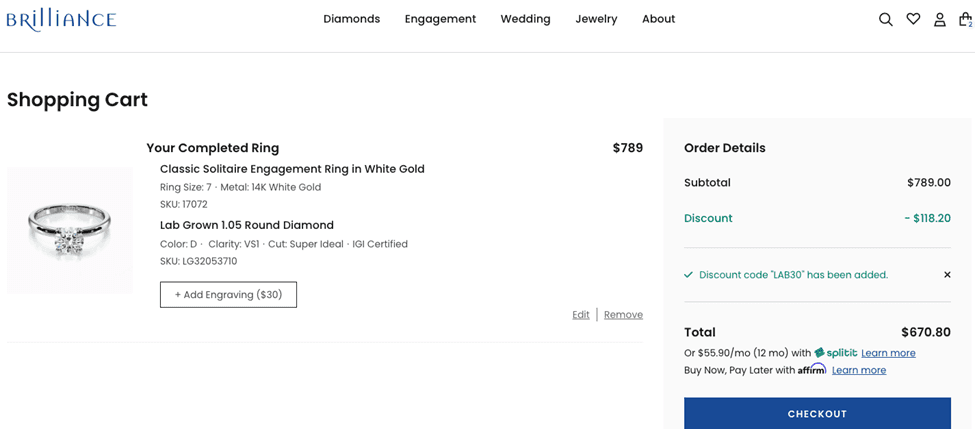Open the Jewelry menu
The image size is (975, 429).
pos(596,19)
